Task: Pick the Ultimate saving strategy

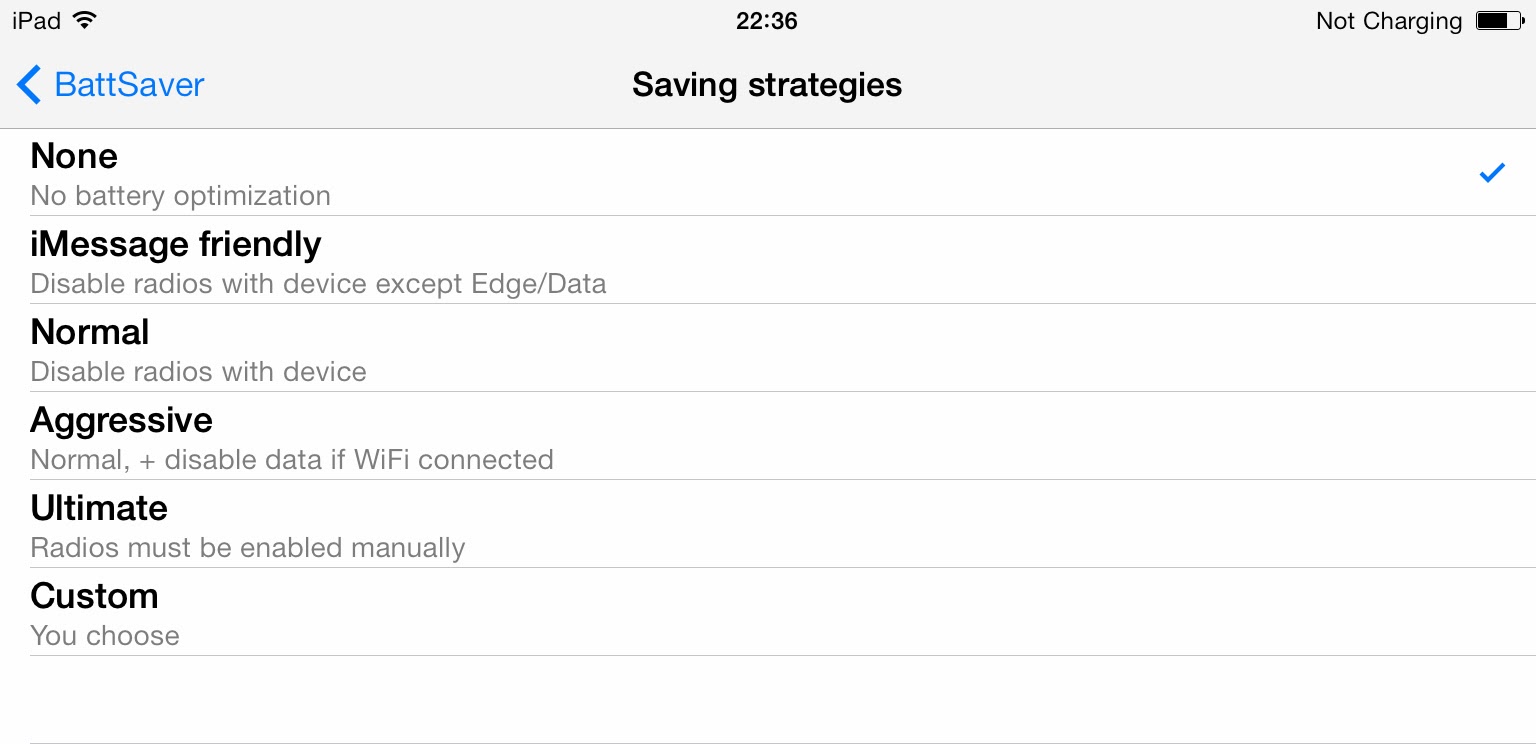Action: click(99, 508)
